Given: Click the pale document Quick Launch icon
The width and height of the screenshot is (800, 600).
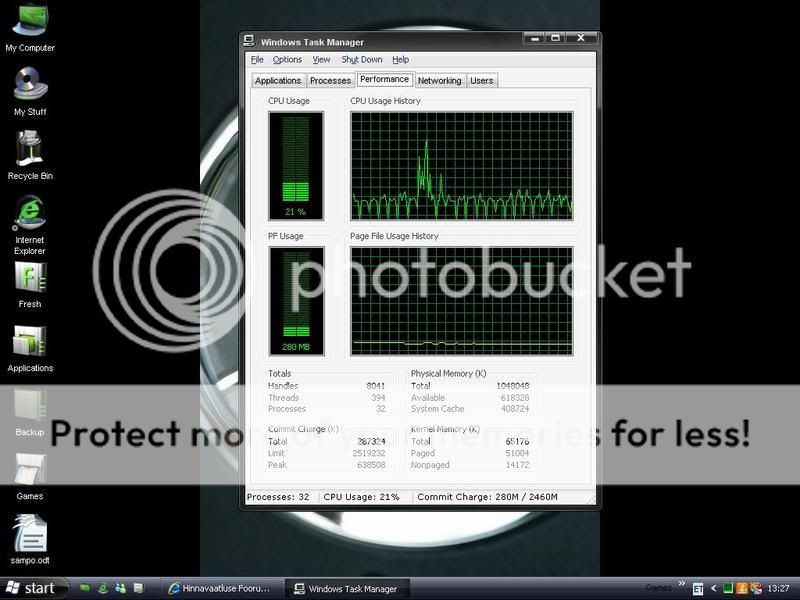Looking at the screenshot, I should click(138, 588).
